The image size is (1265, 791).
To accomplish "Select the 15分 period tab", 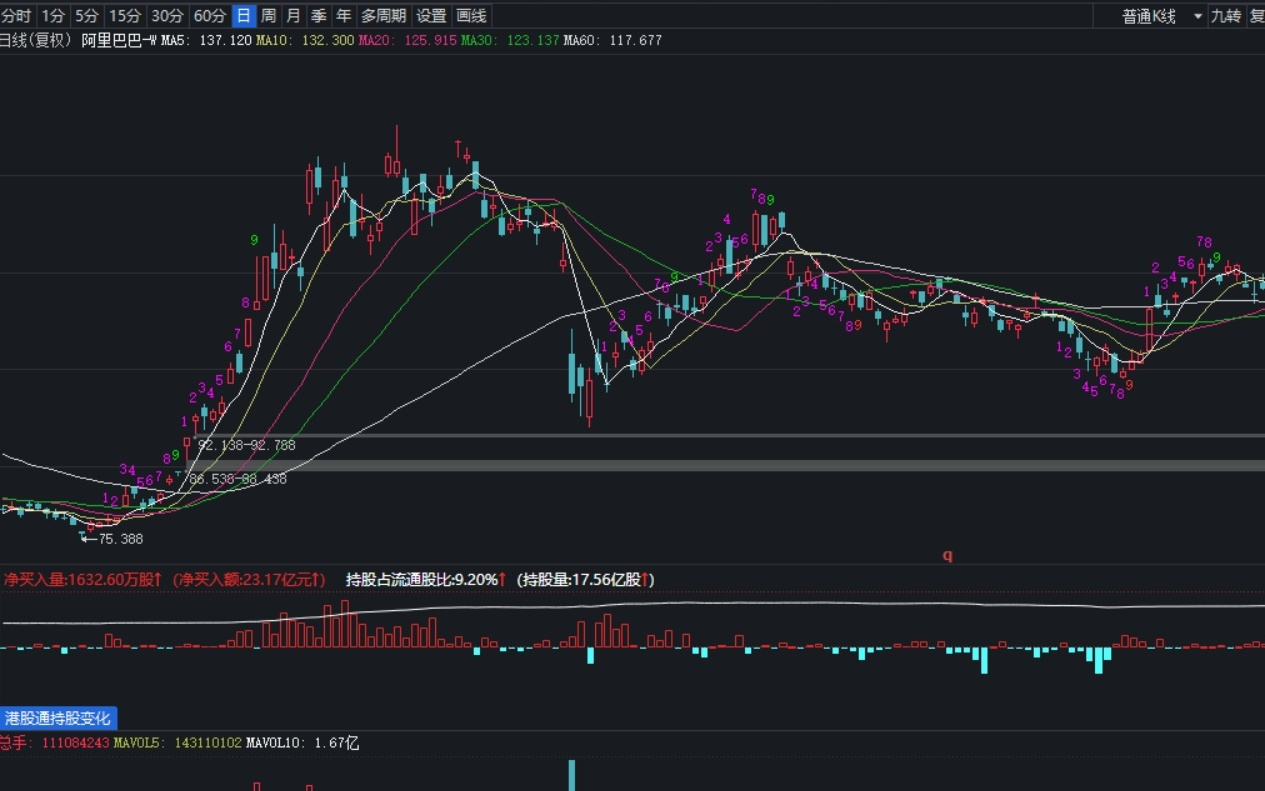I will (125, 16).
